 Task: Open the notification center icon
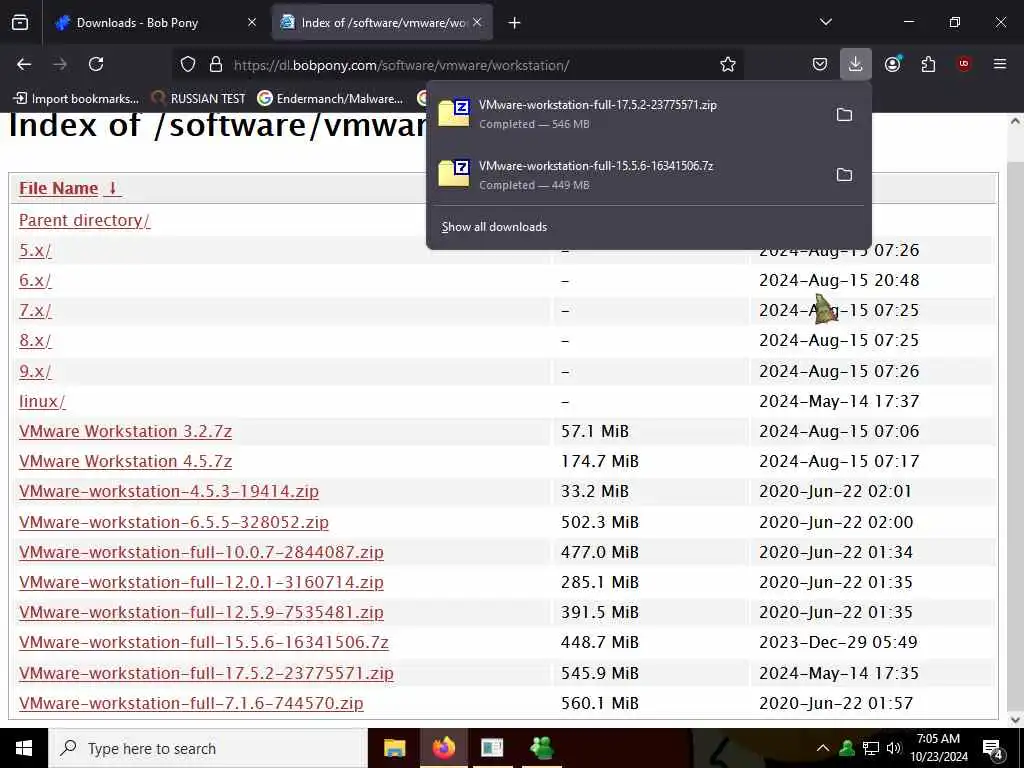click(993, 749)
